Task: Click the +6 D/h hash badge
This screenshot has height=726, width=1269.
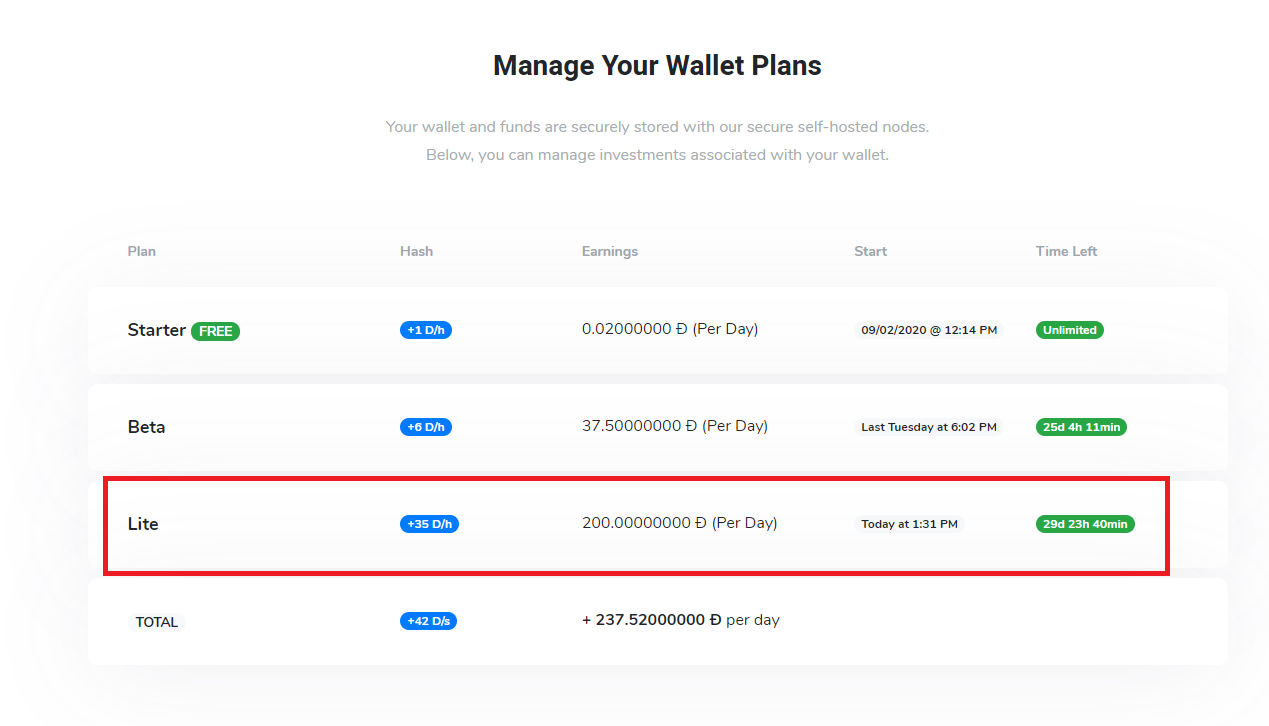Action: point(426,427)
